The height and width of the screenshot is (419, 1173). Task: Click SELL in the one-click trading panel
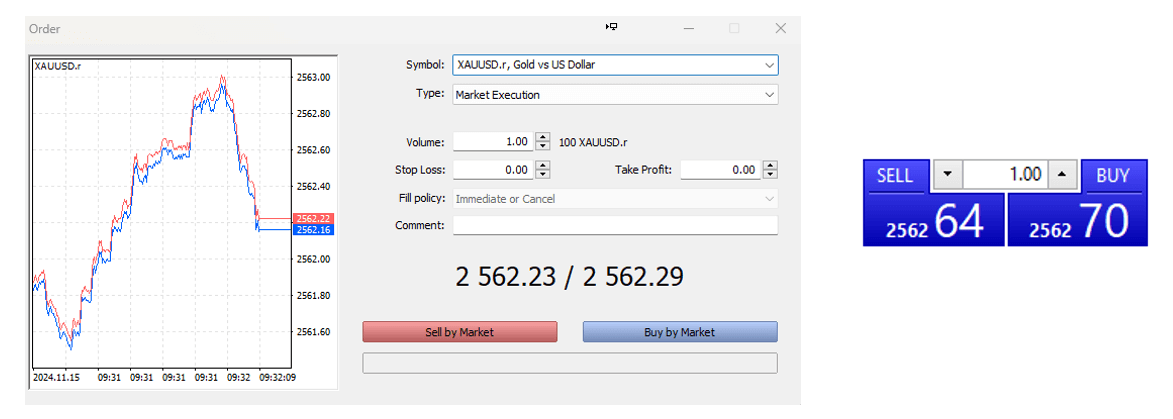point(895,176)
